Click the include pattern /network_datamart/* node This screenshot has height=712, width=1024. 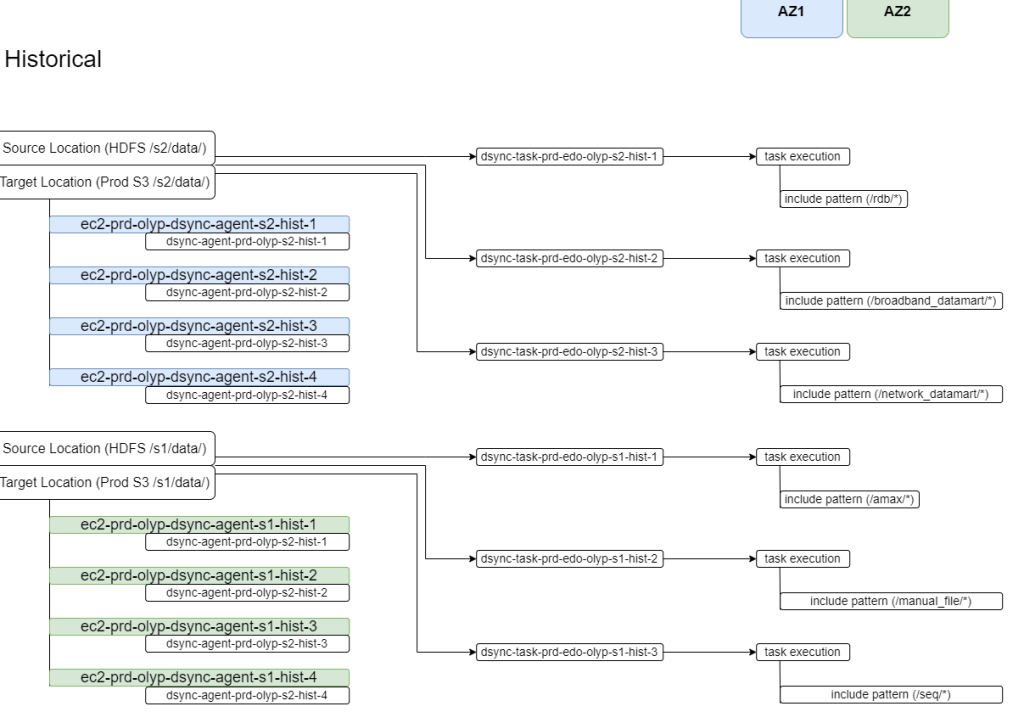(889, 394)
